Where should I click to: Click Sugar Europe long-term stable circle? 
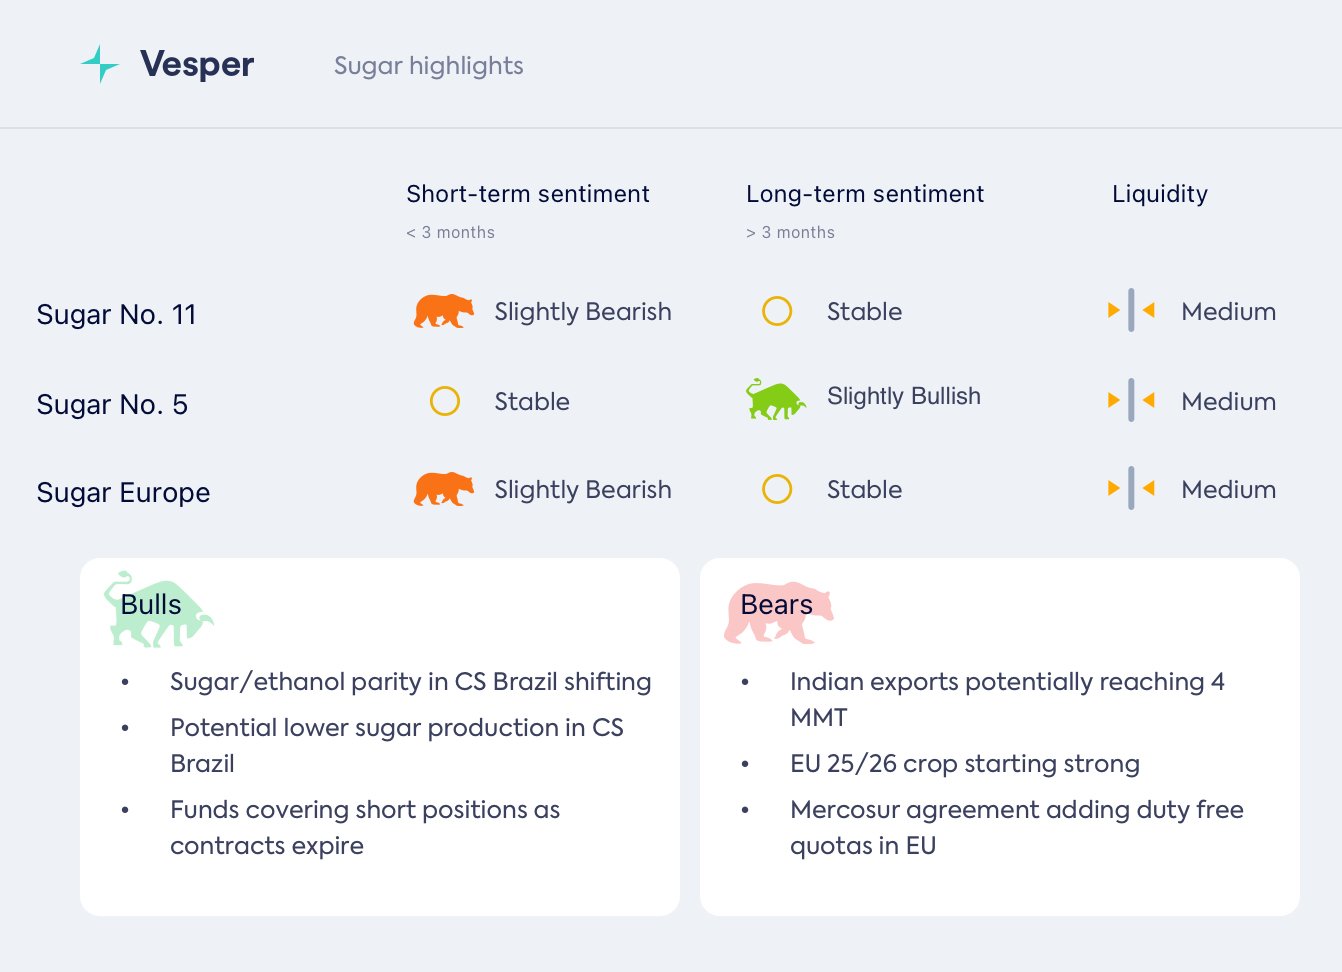coord(777,489)
